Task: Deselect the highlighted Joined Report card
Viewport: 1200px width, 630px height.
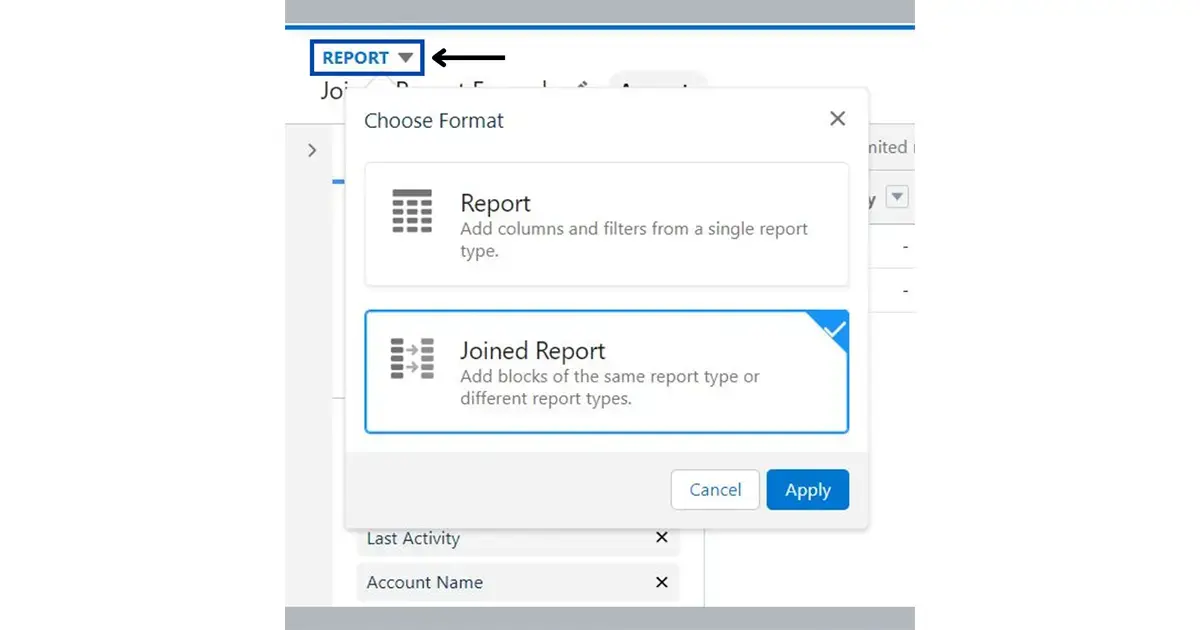Action: 605,371
